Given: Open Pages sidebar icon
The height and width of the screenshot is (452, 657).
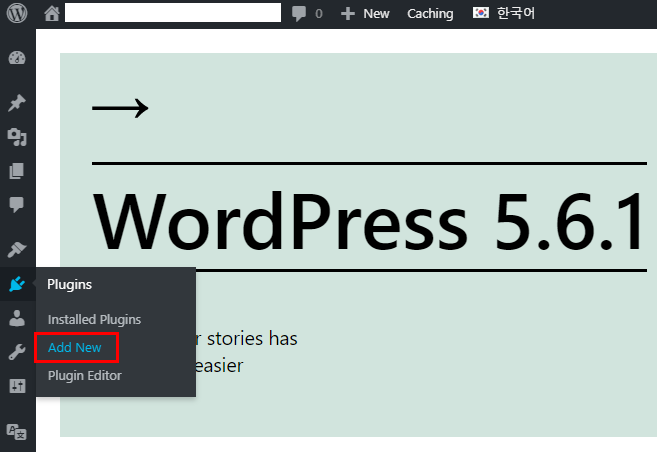Looking at the screenshot, I should click(17, 171).
